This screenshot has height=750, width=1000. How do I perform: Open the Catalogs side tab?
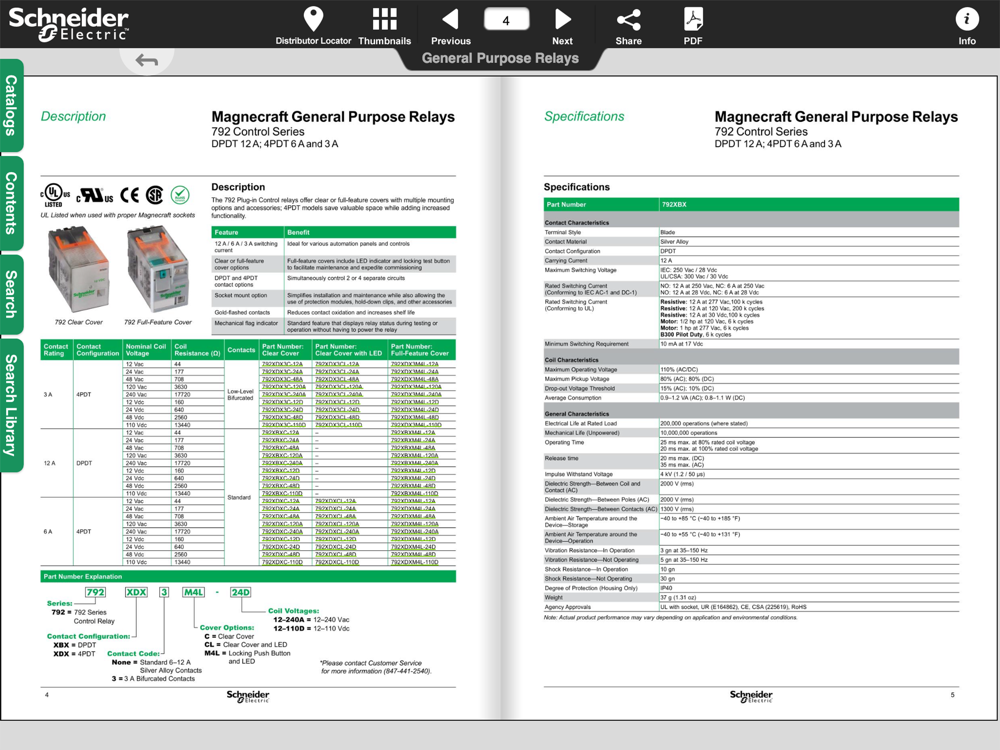point(11,106)
